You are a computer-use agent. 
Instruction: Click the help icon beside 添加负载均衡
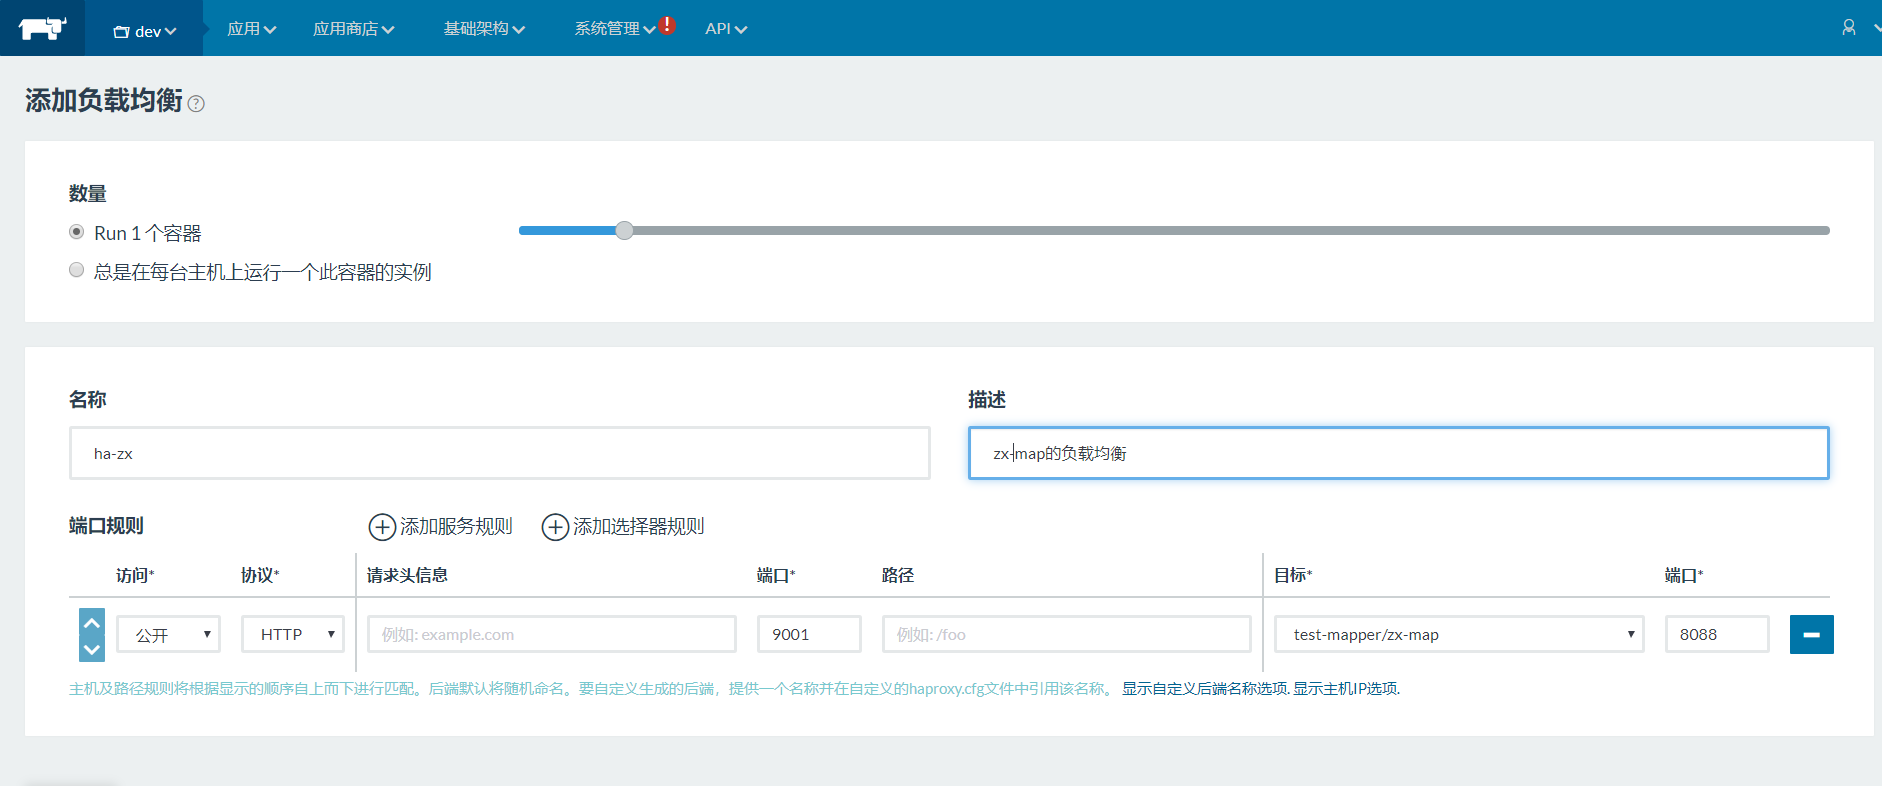(196, 104)
